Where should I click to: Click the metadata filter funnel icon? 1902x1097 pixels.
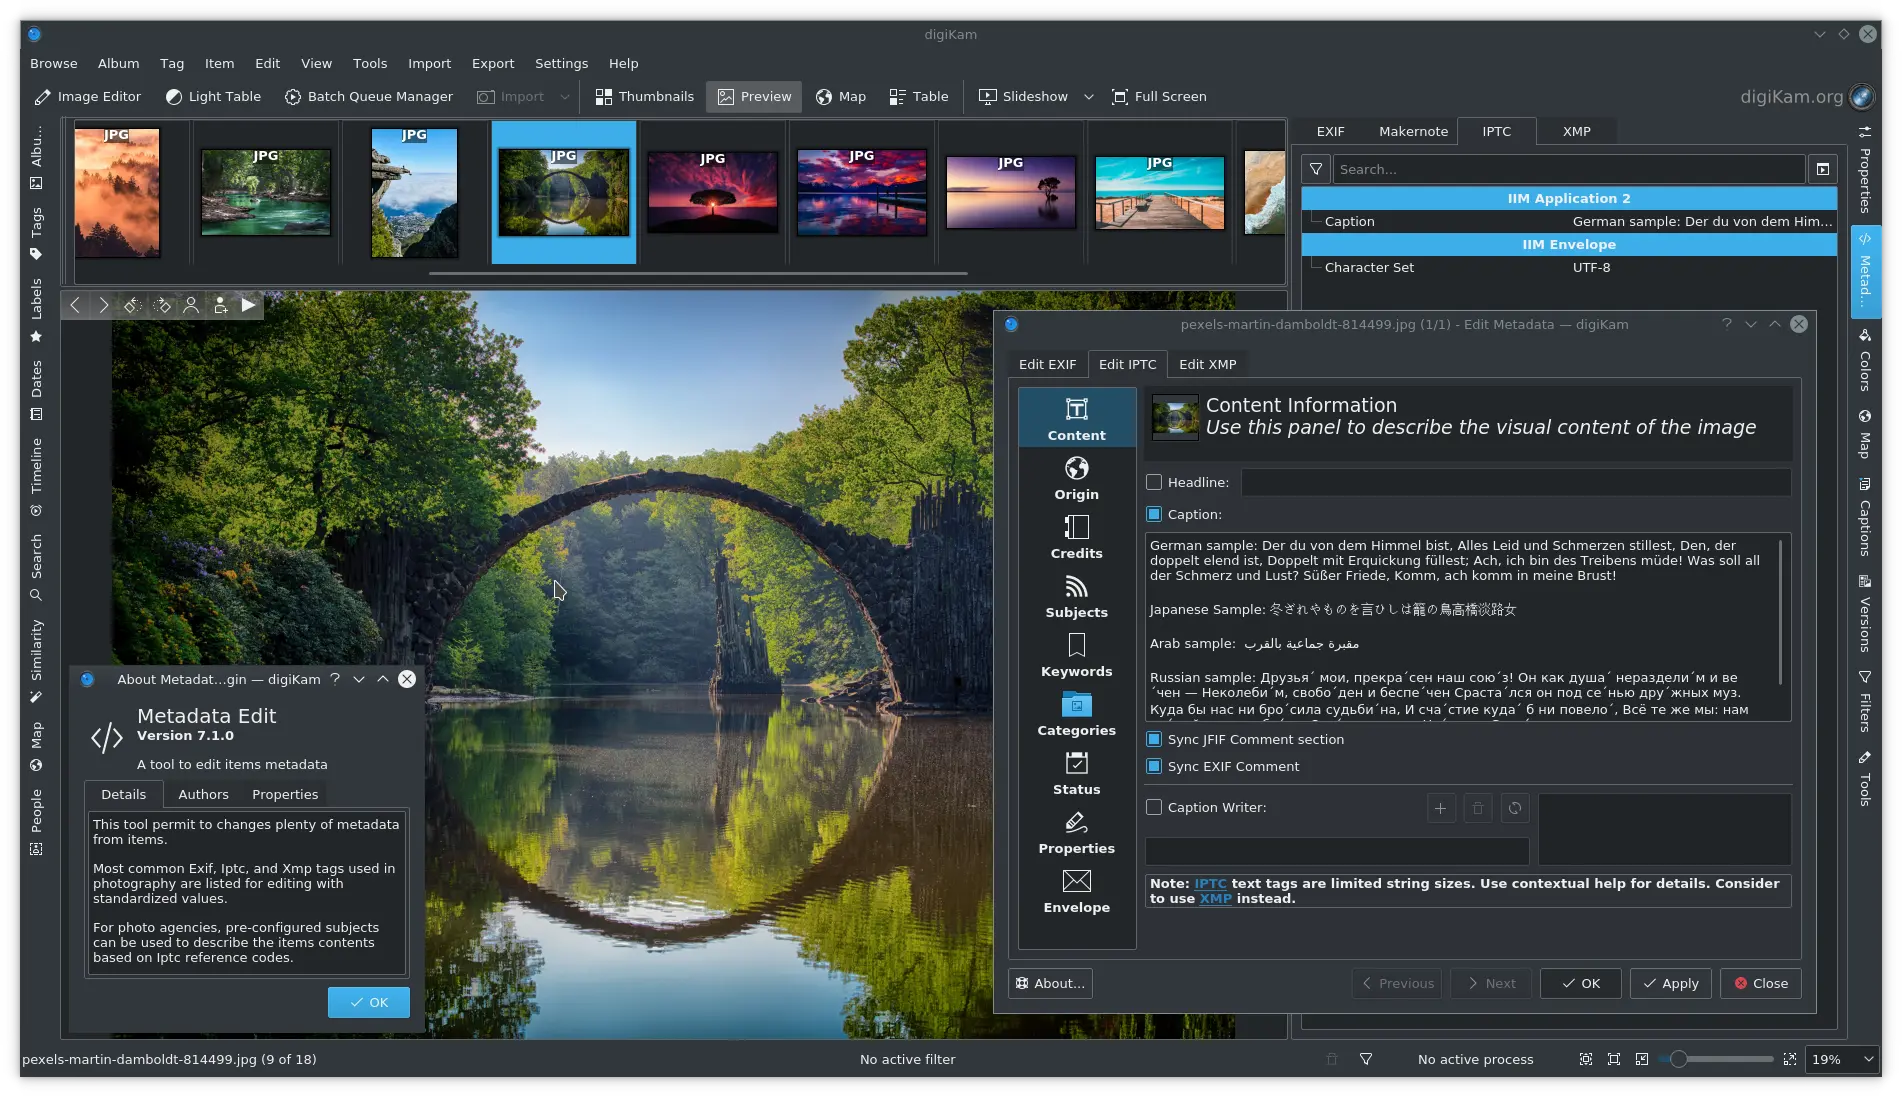[x=1316, y=169]
